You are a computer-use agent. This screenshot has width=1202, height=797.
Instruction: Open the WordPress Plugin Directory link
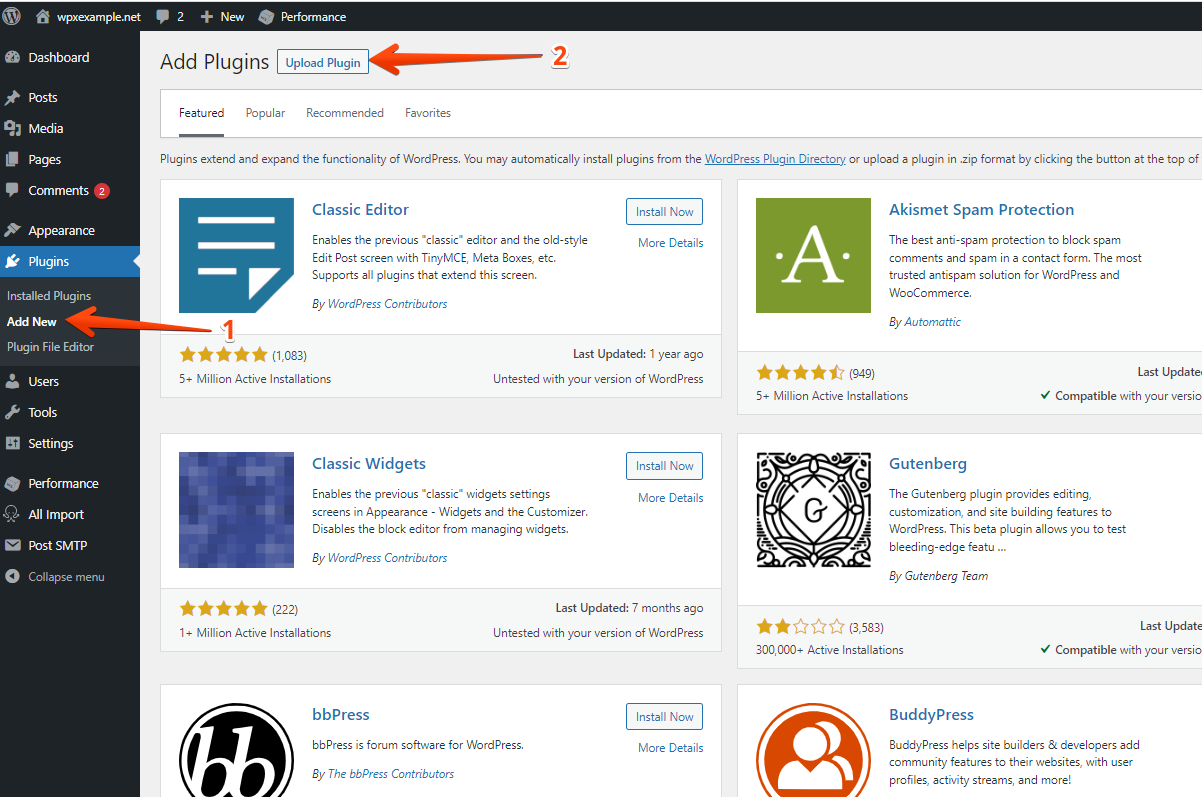[775, 159]
